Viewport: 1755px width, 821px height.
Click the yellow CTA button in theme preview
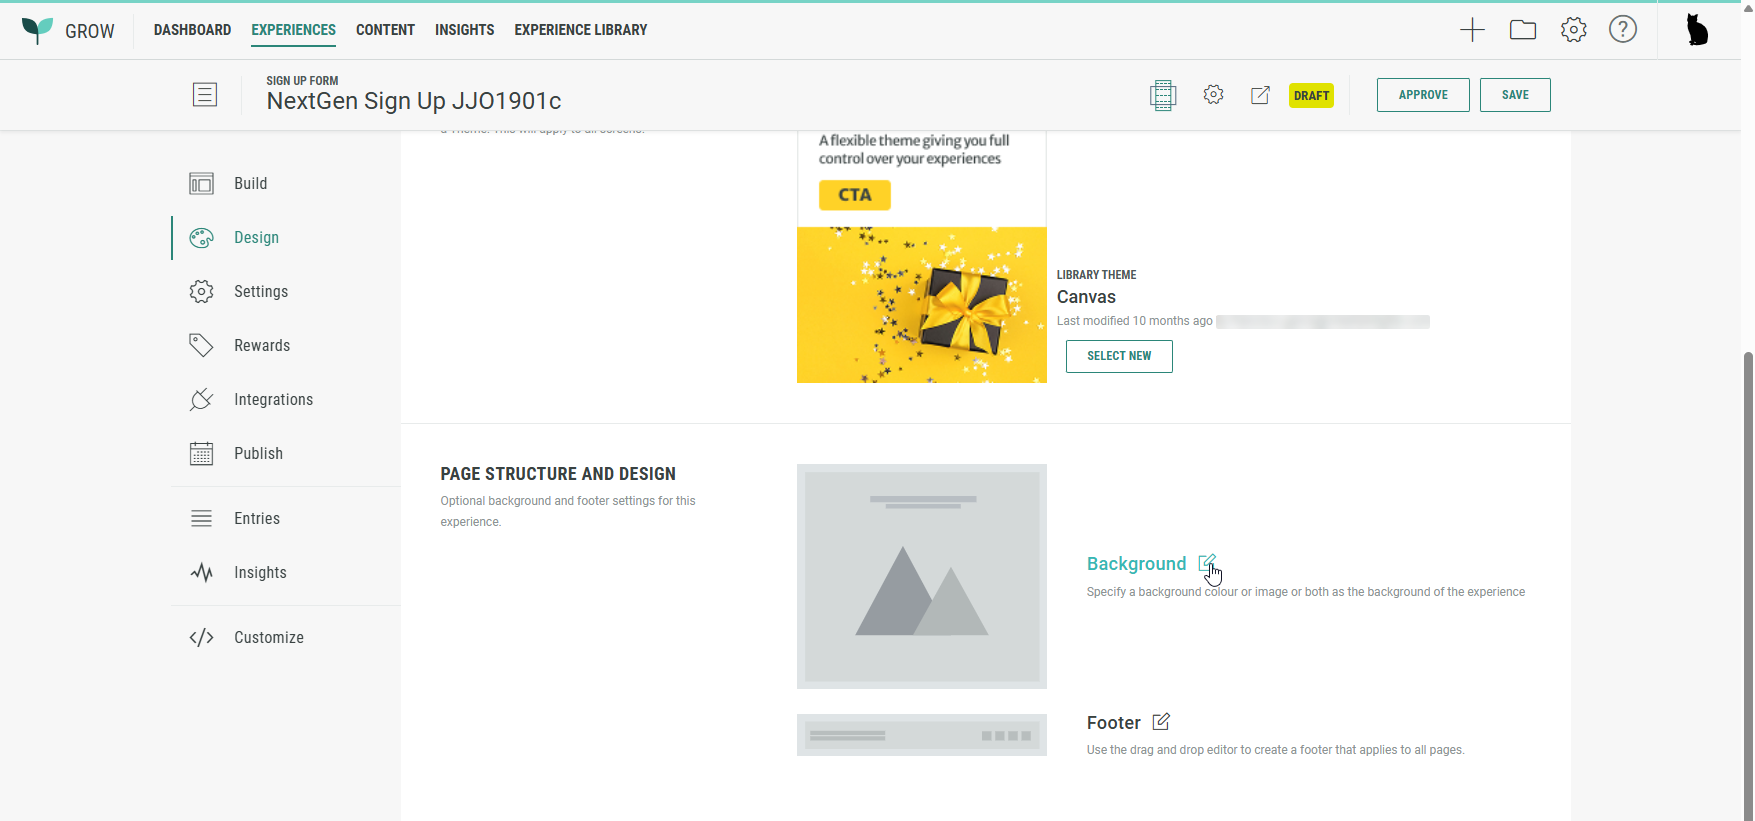click(x=855, y=195)
